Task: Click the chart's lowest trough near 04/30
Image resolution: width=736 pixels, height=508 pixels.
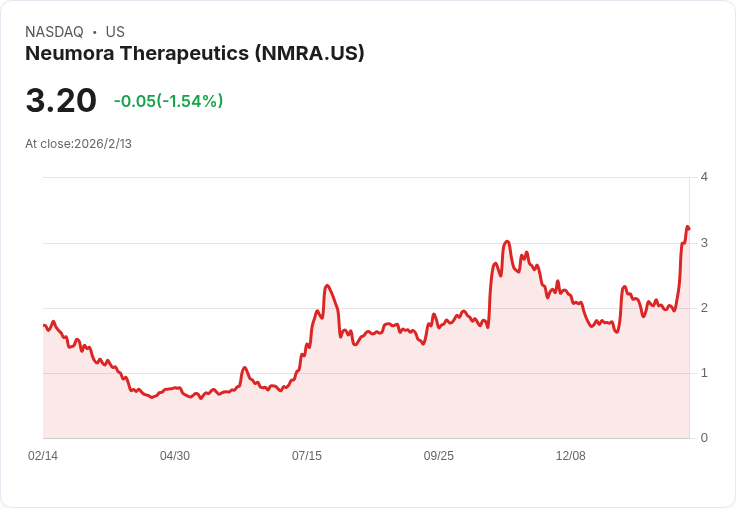Action: coord(201,398)
